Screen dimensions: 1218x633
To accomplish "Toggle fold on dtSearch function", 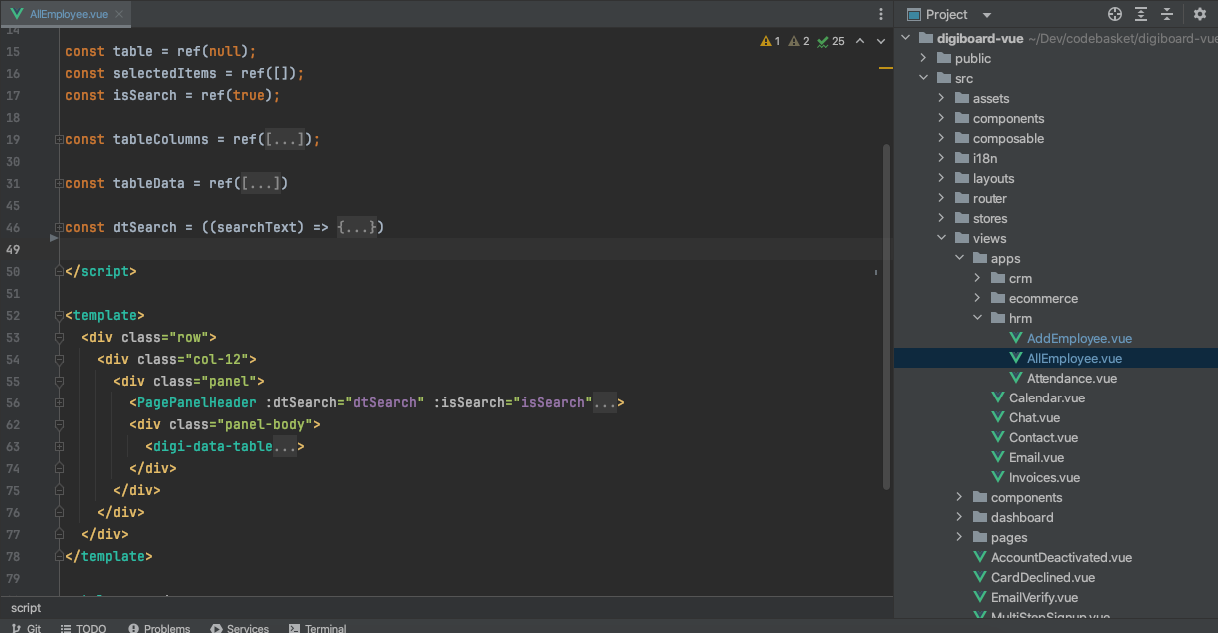I will (60, 228).
